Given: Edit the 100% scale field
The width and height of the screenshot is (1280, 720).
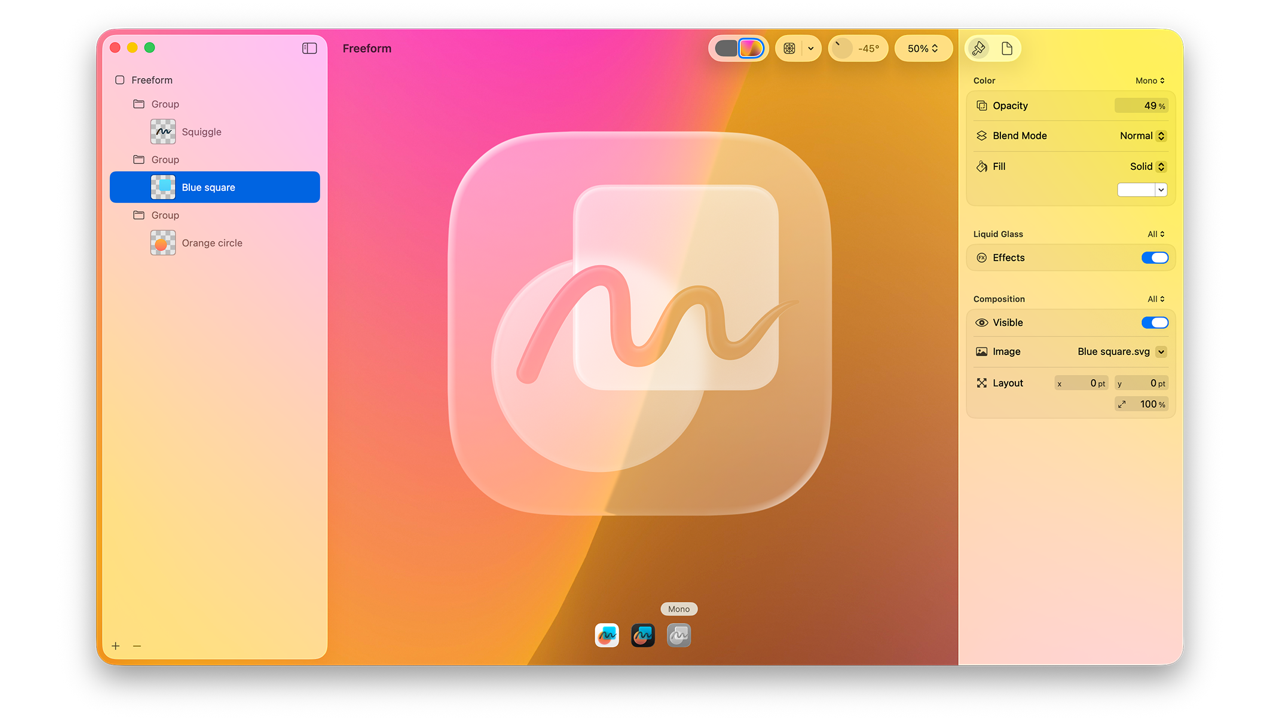Looking at the screenshot, I should (1141, 404).
